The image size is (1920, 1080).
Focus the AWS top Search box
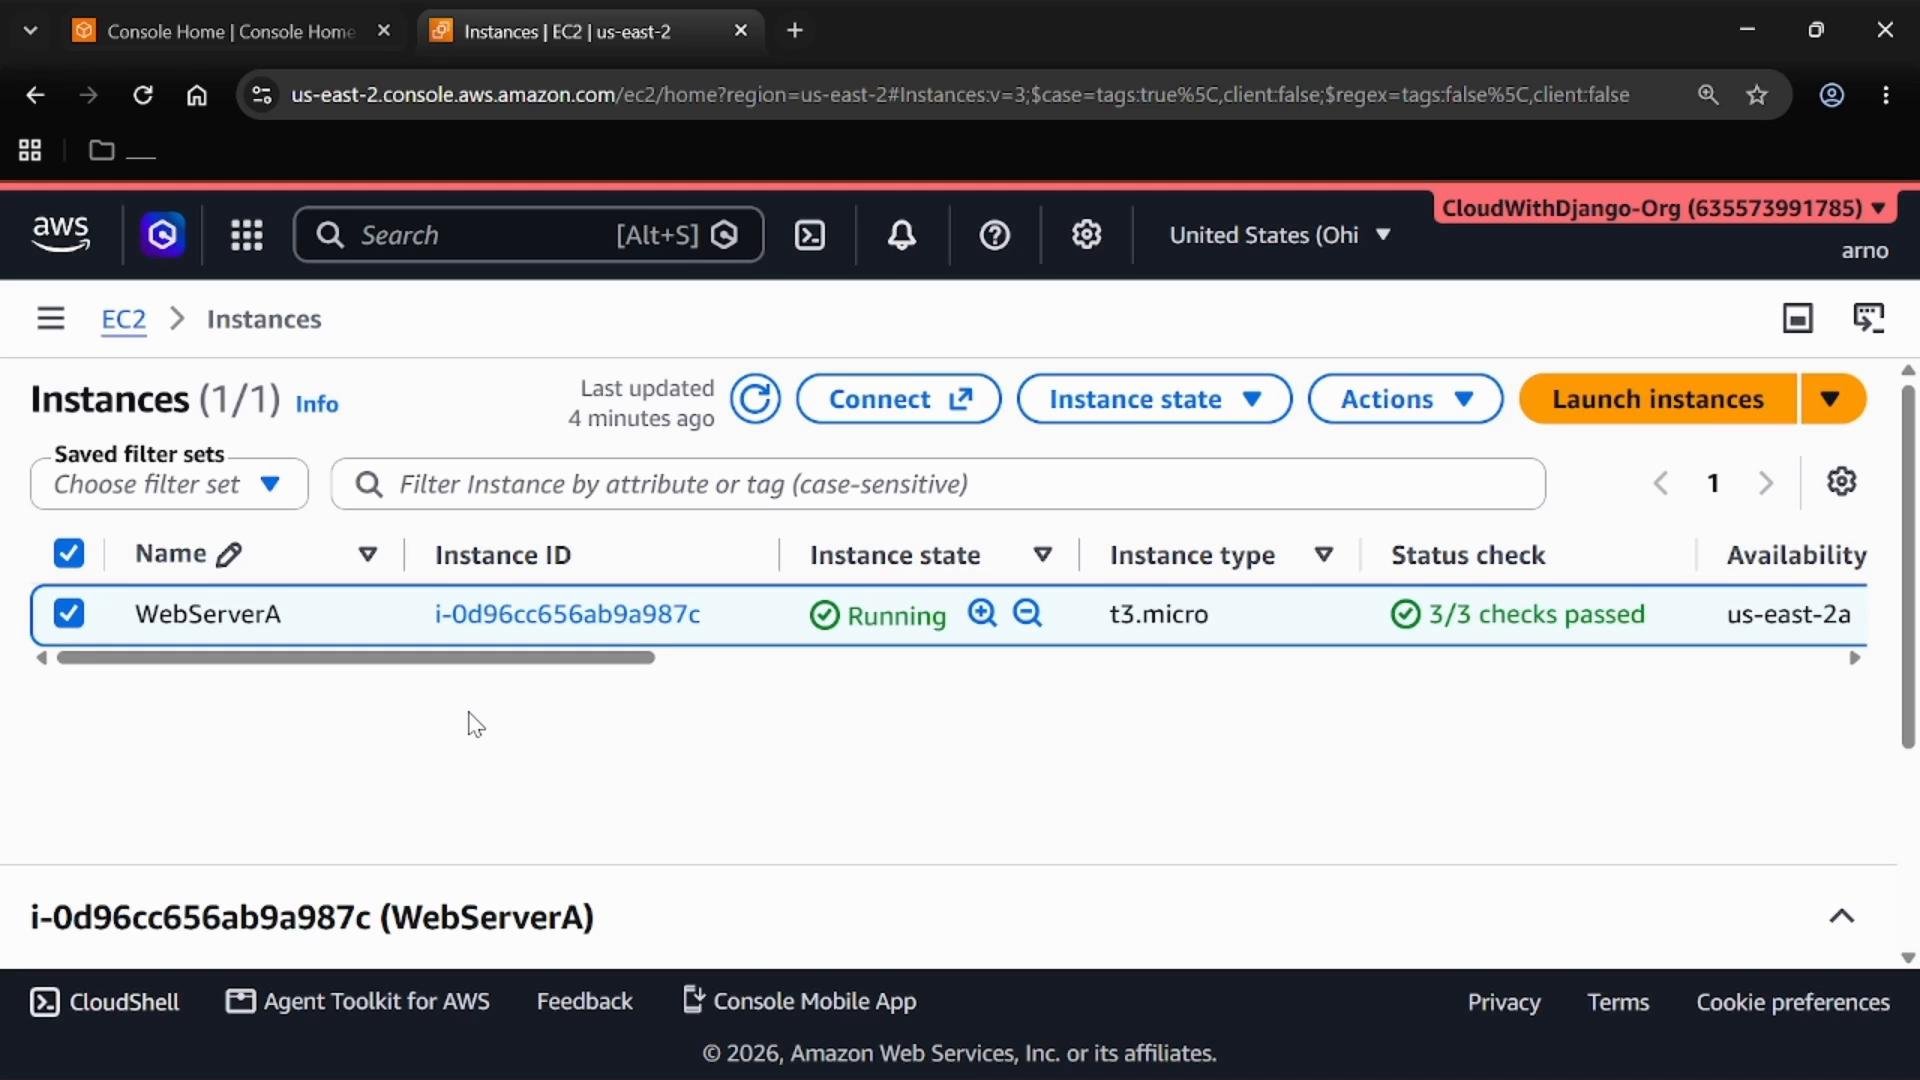[x=528, y=235]
